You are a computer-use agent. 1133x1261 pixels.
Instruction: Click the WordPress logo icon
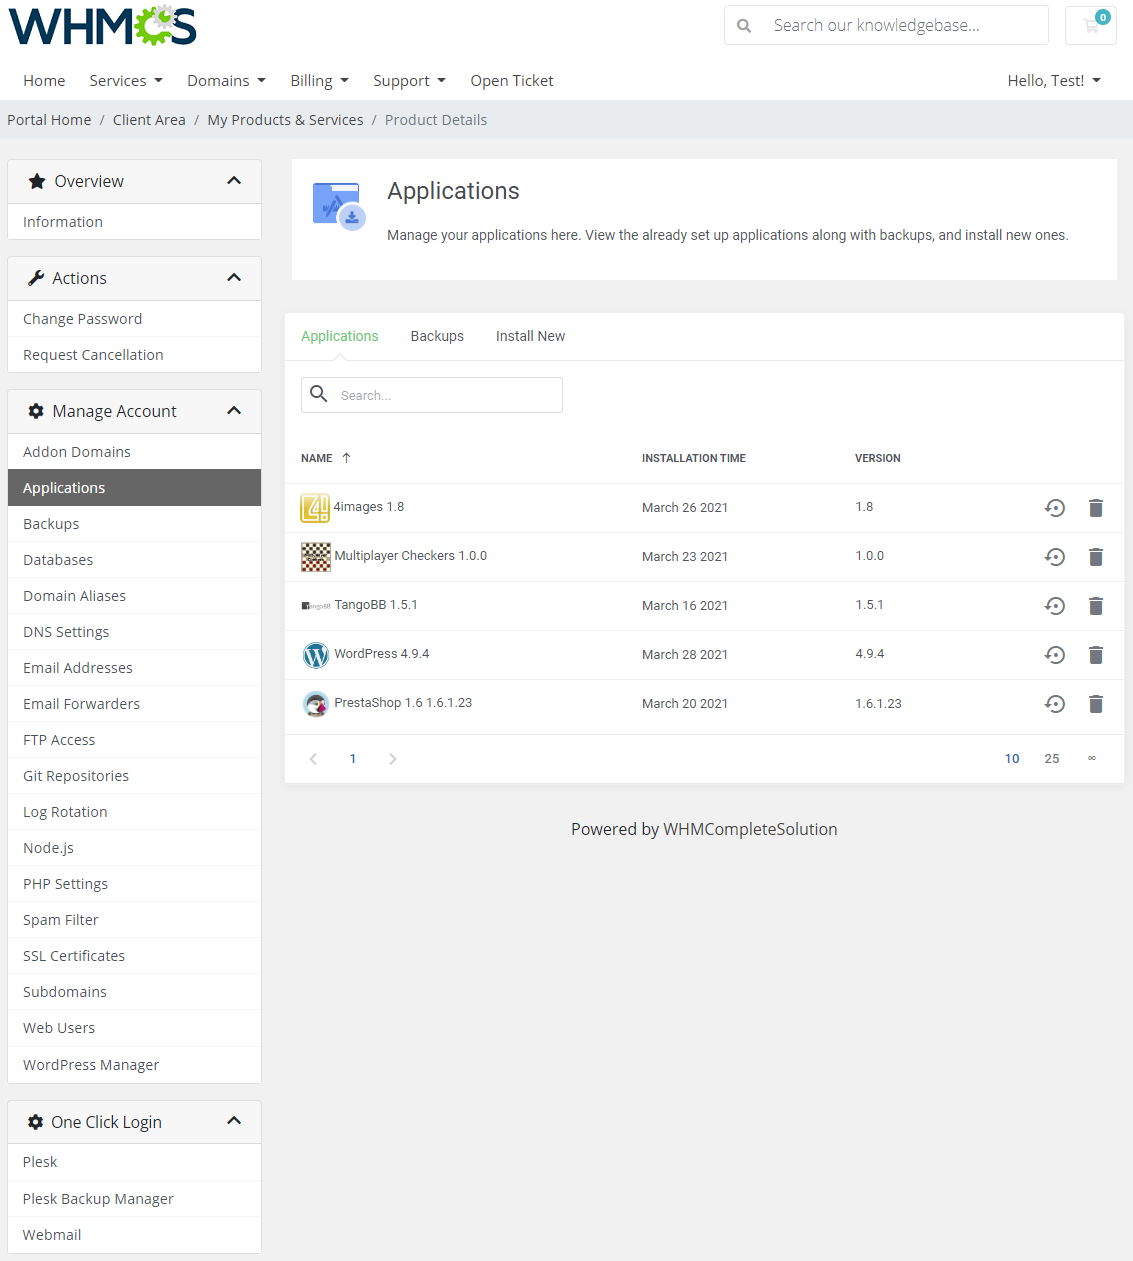(316, 655)
